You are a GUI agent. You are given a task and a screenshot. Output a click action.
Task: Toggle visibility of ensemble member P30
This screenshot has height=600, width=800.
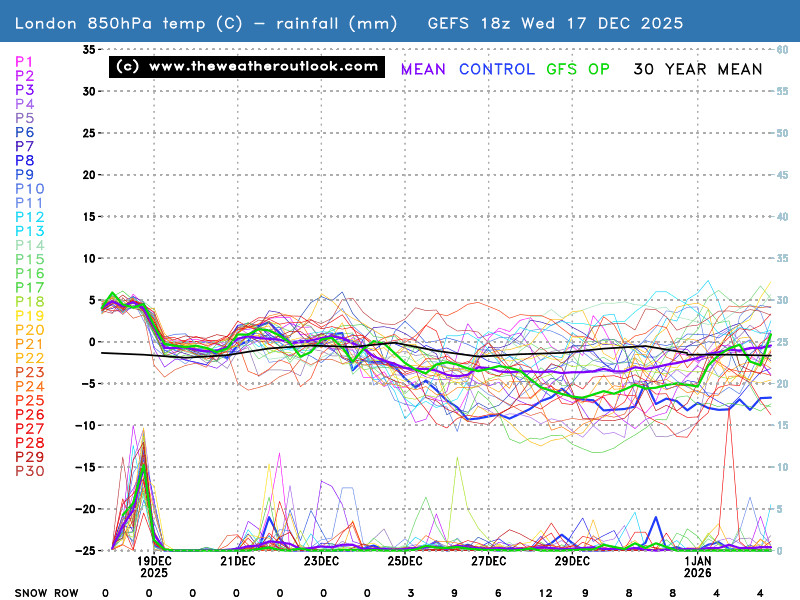coord(28,470)
